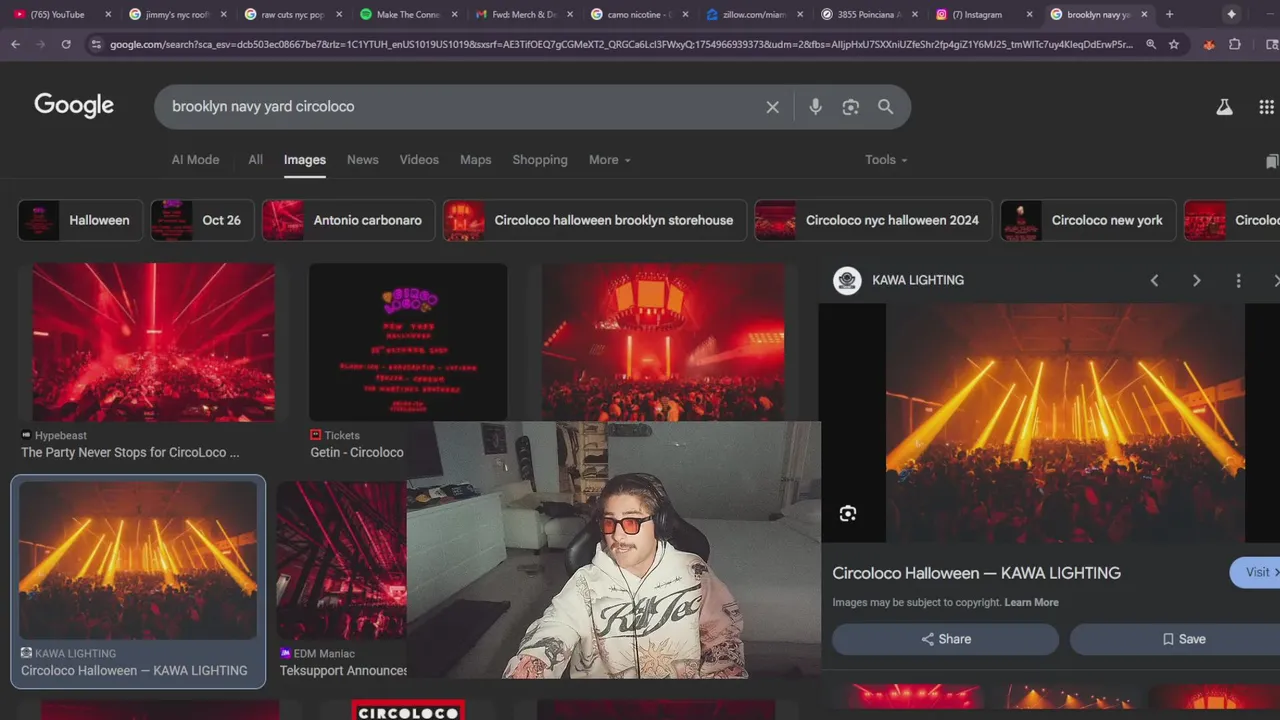Image resolution: width=1280 pixels, height=720 pixels.
Task: Select the Images results tab
Action: tap(305, 160)
